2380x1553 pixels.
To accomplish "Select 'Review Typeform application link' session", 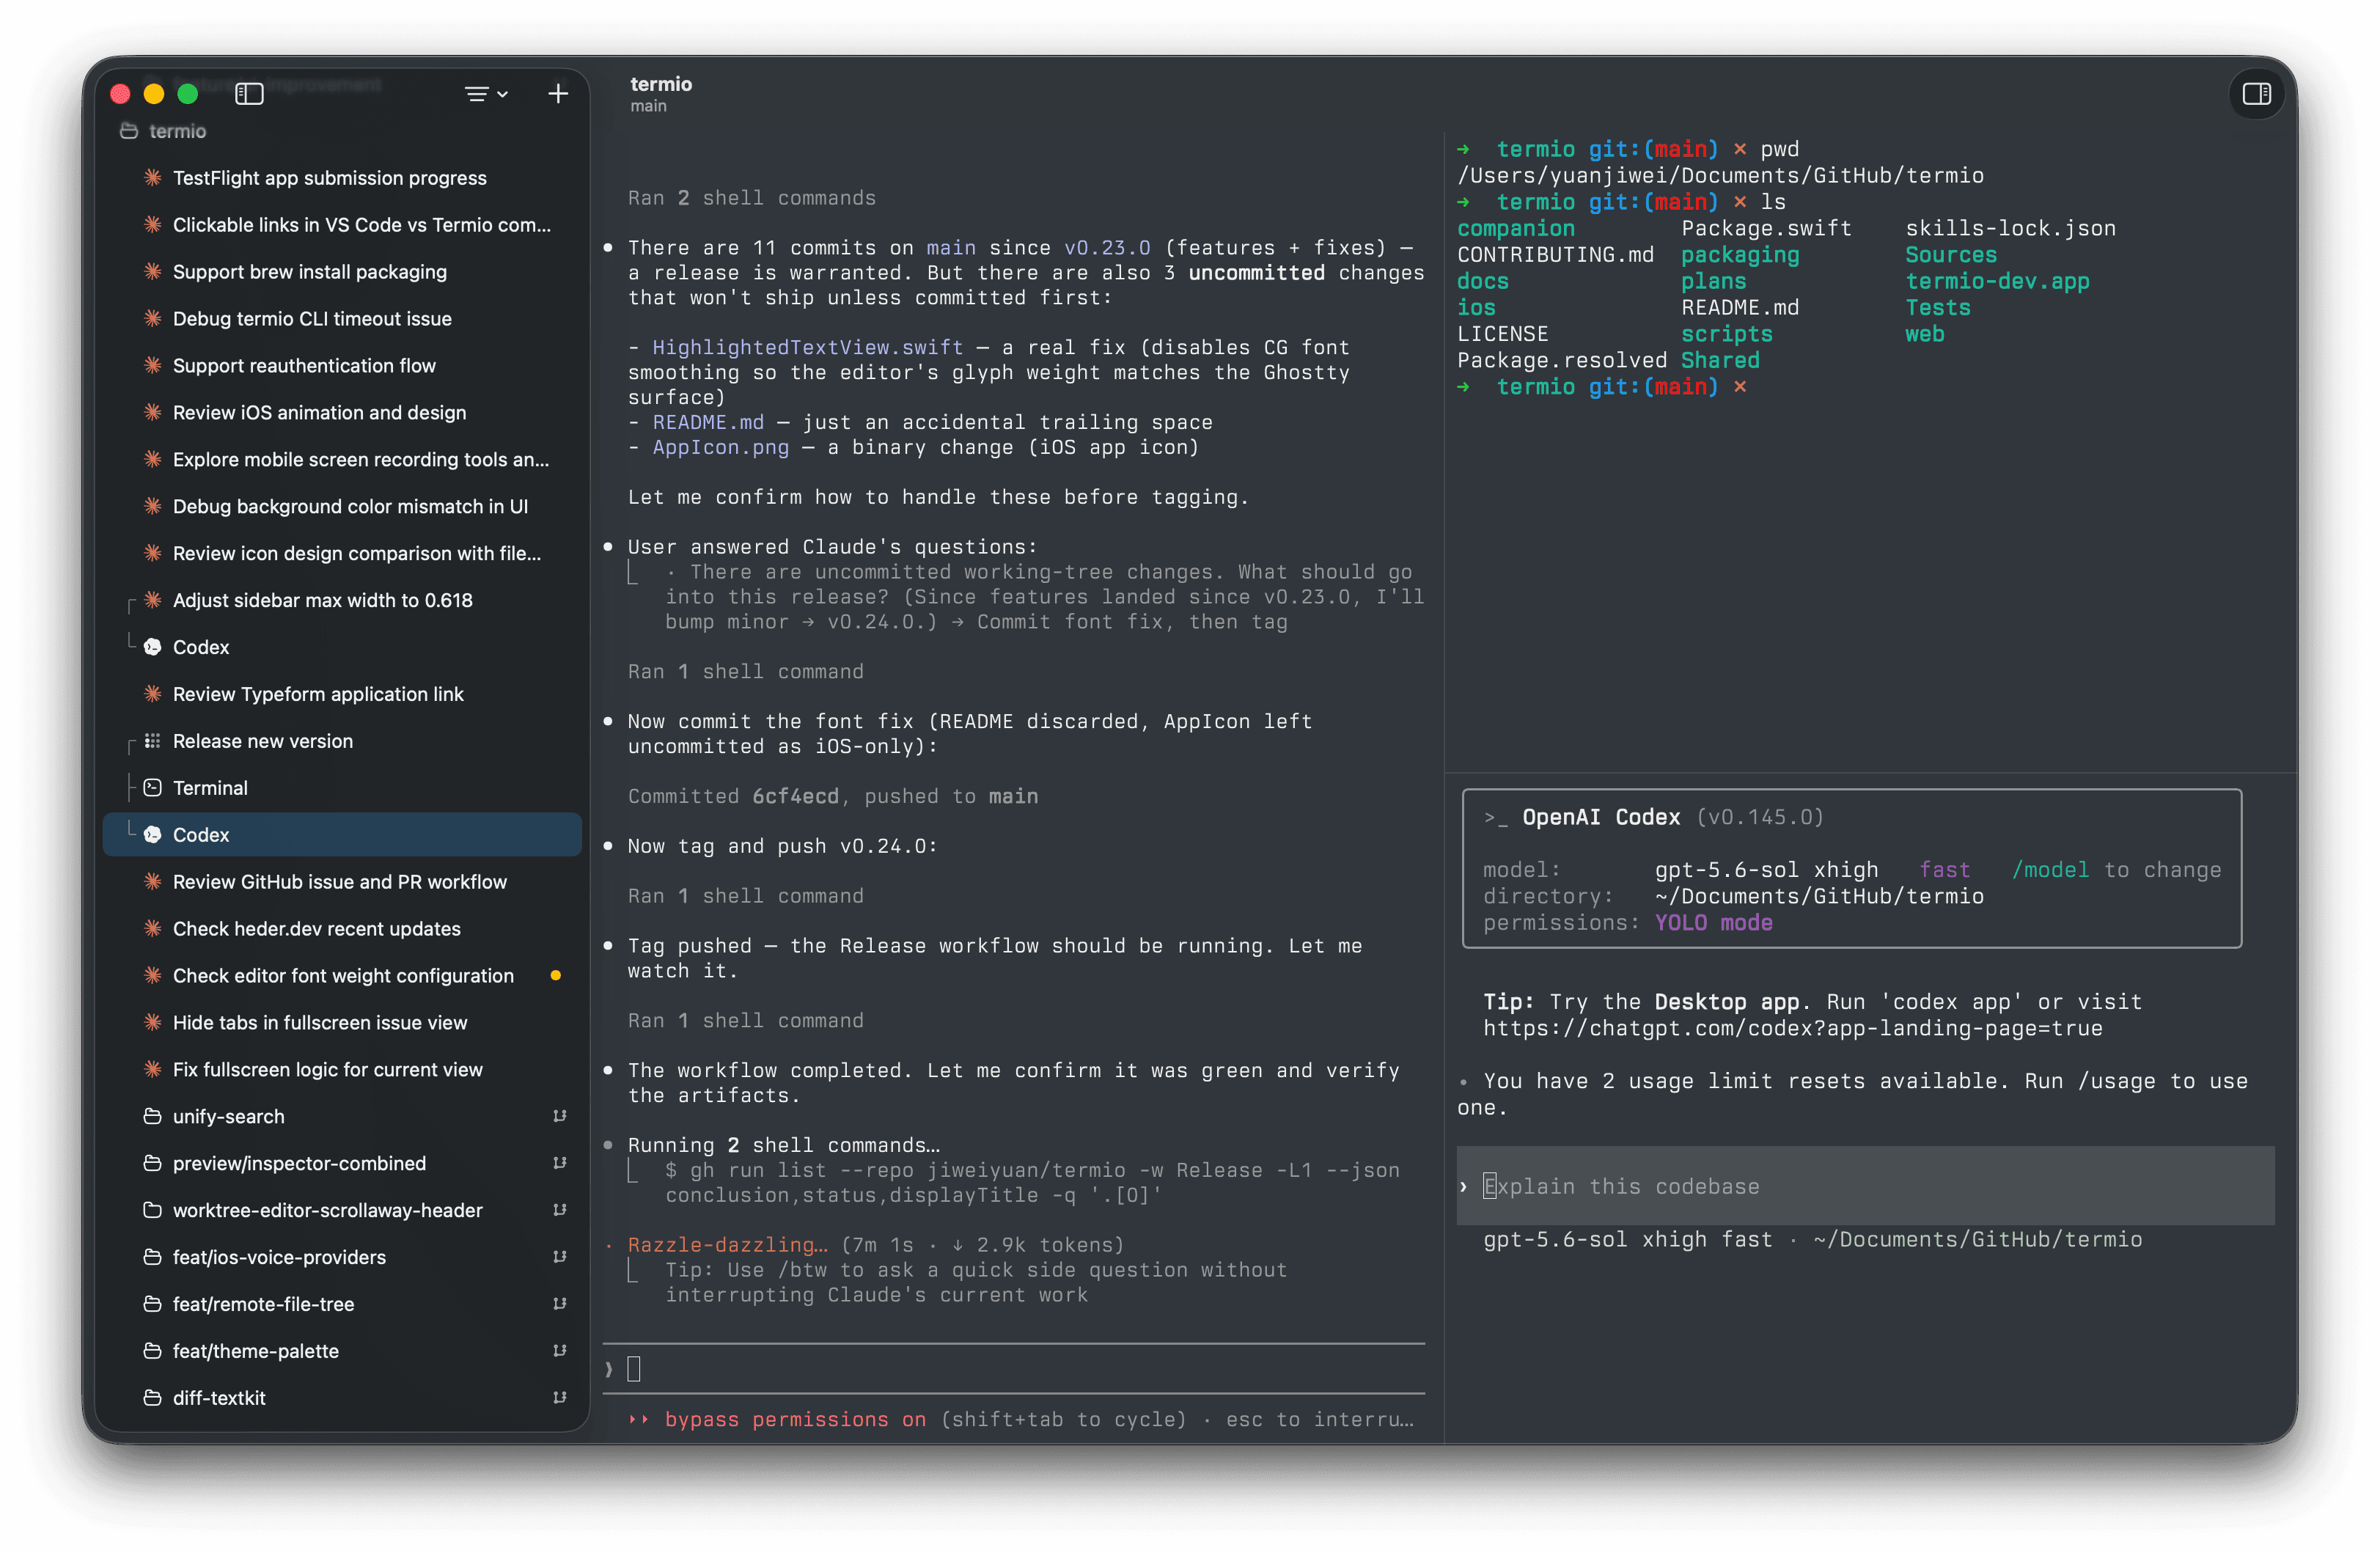I will click(x=342, y=694).
